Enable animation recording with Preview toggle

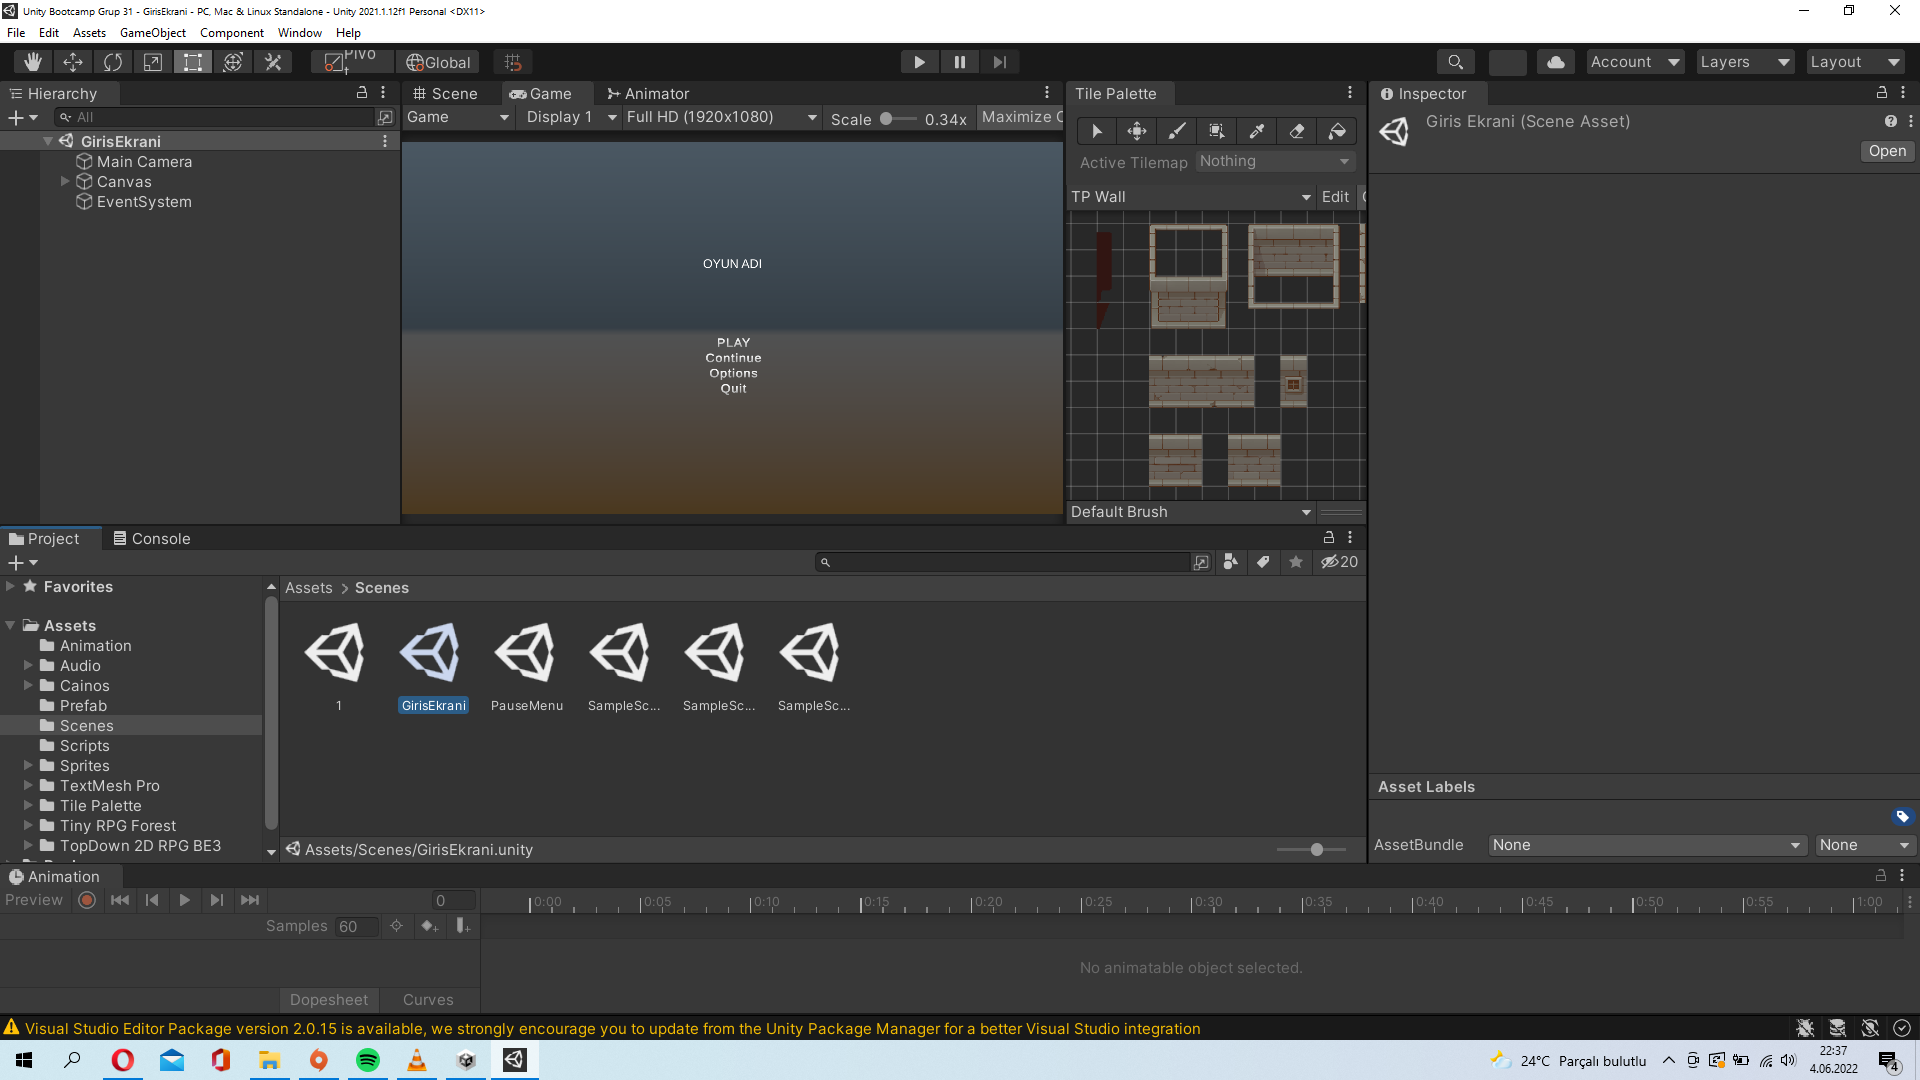point(86,900)
